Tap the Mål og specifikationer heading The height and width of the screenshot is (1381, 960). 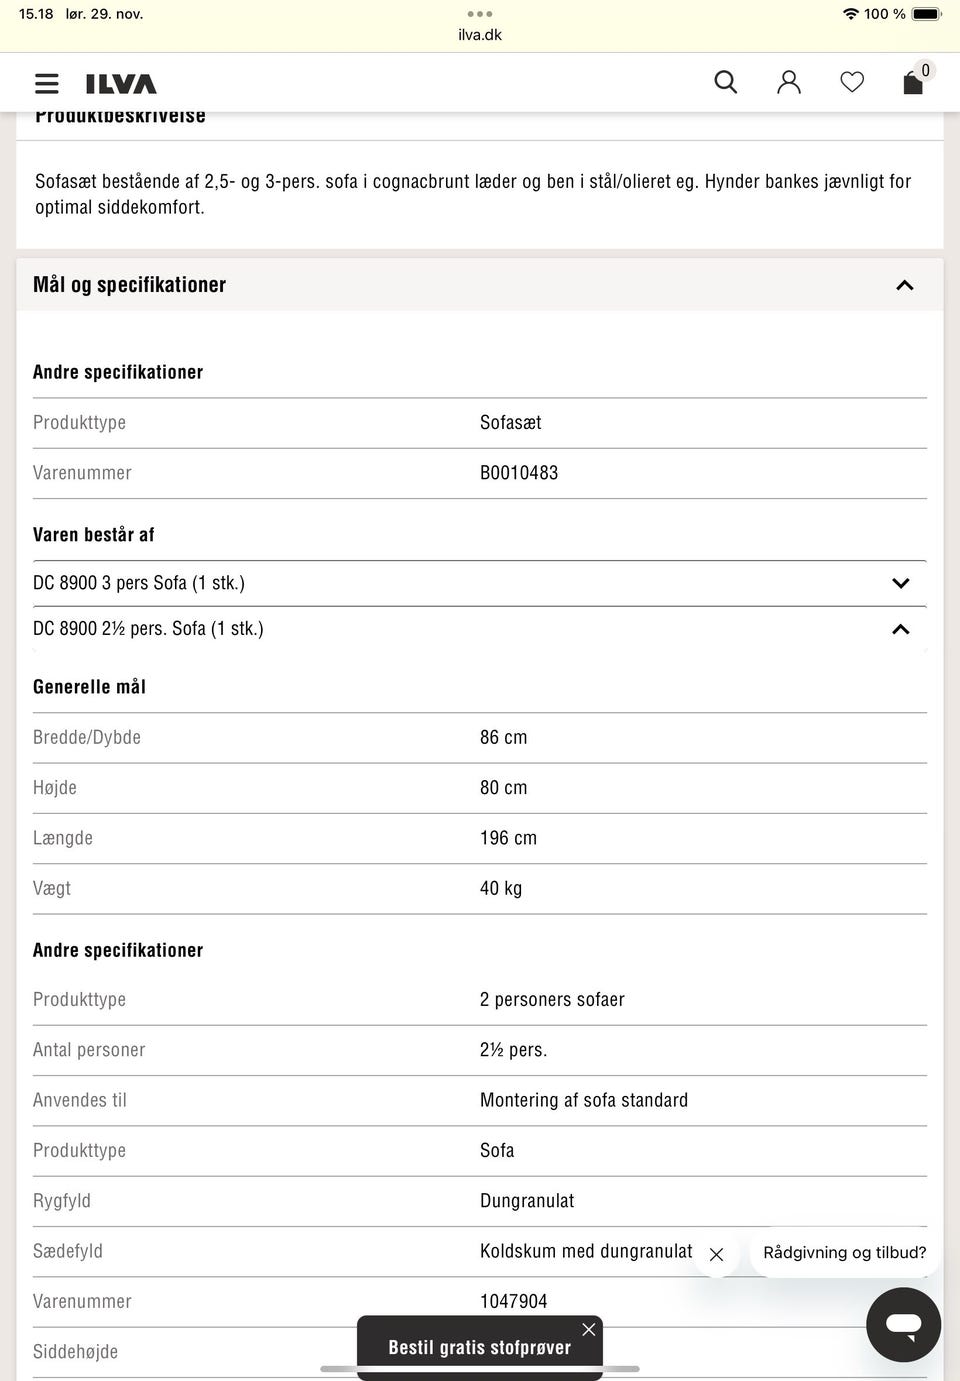click(x=130, y=285)
